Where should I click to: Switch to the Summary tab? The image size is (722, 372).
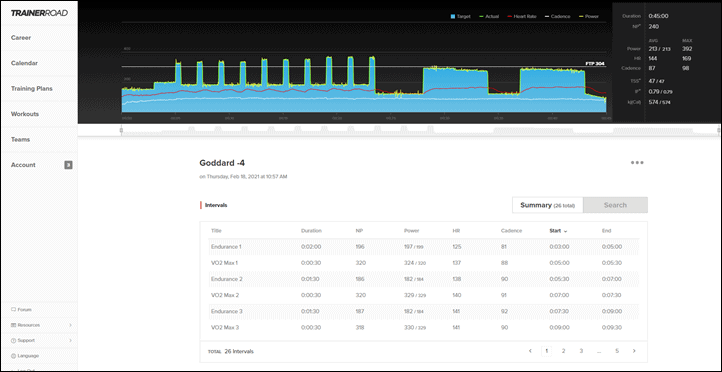[x=547, y=205]
